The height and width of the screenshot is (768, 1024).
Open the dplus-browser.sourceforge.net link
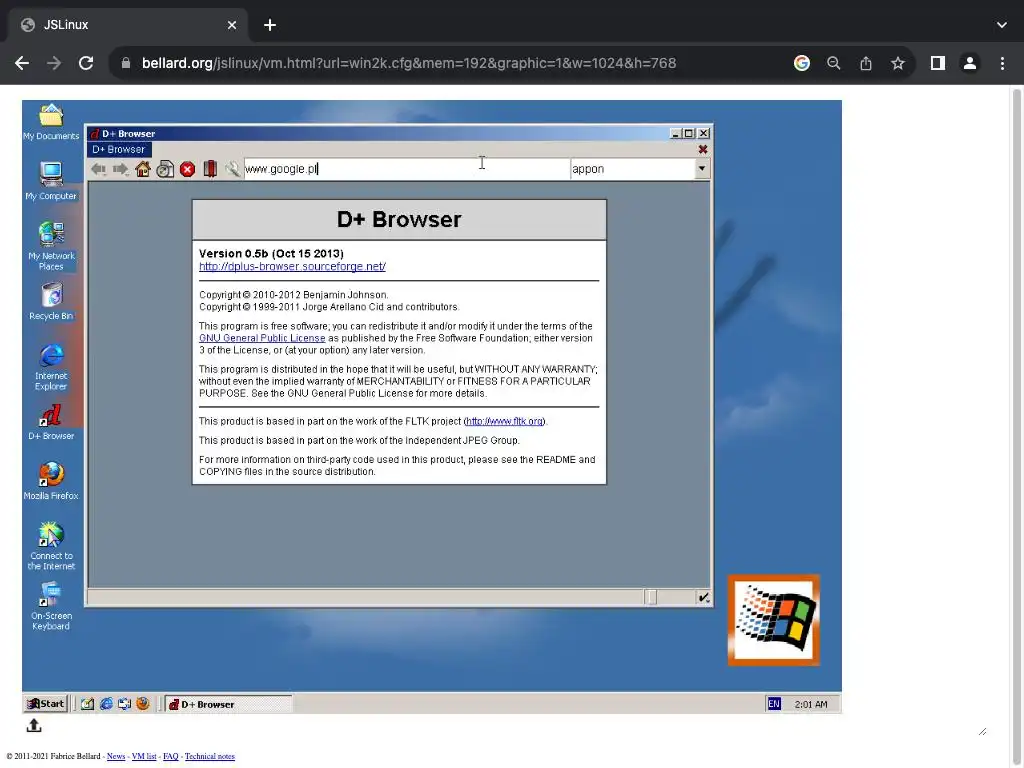point(292,266)
